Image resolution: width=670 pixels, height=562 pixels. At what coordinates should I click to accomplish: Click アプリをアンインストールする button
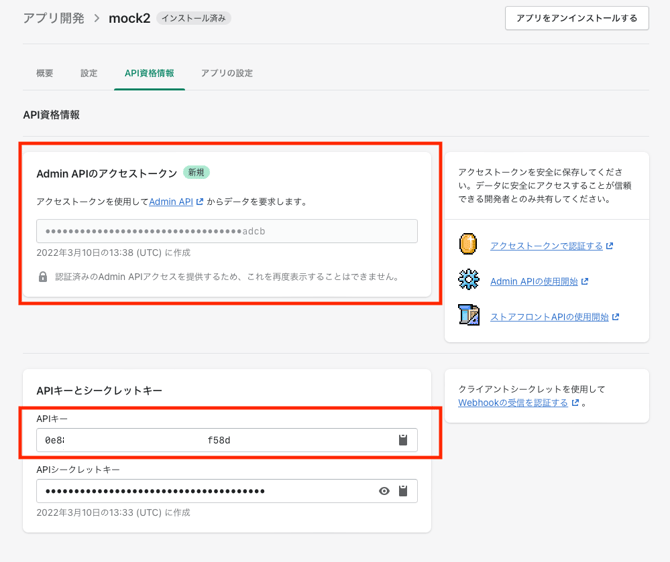(x=577, y=18)
